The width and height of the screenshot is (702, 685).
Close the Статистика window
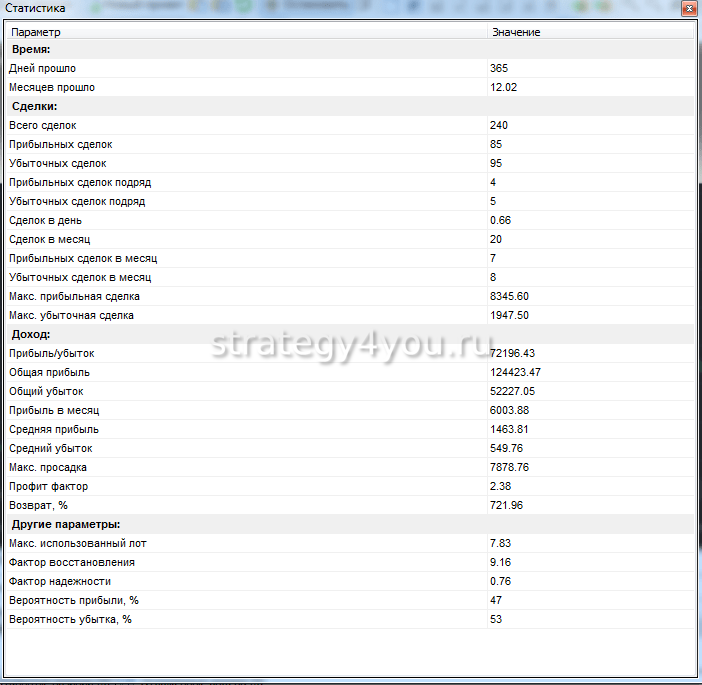point(687,8)
